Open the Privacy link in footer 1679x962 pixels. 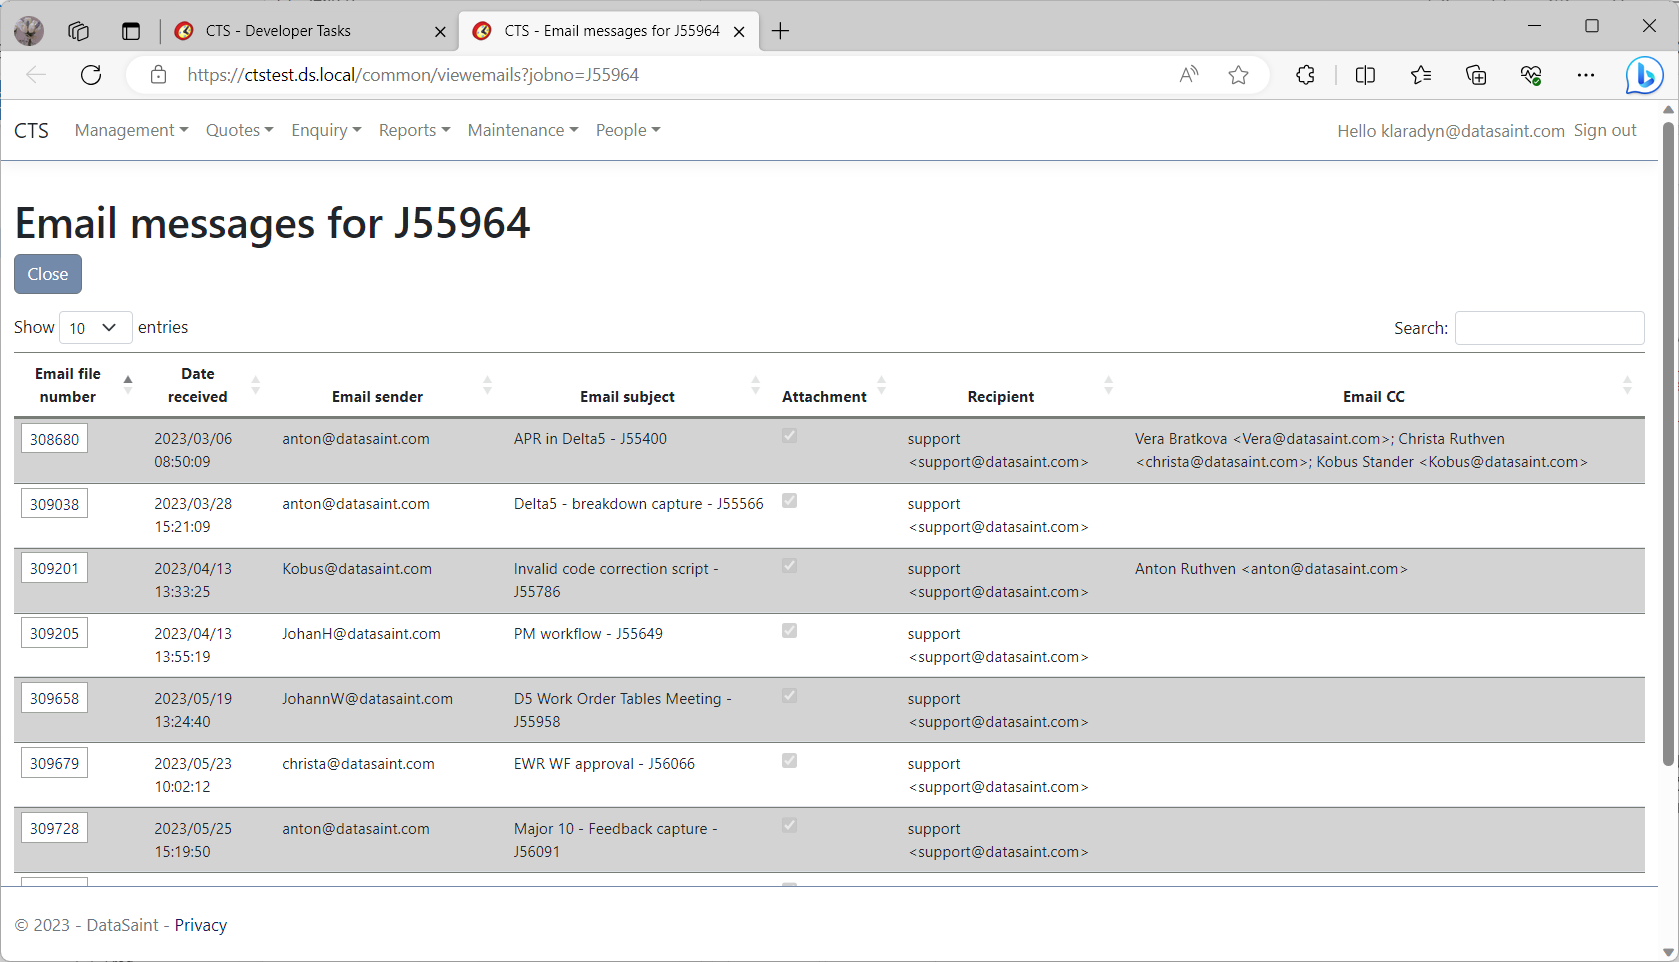click(x=201, y=925)
